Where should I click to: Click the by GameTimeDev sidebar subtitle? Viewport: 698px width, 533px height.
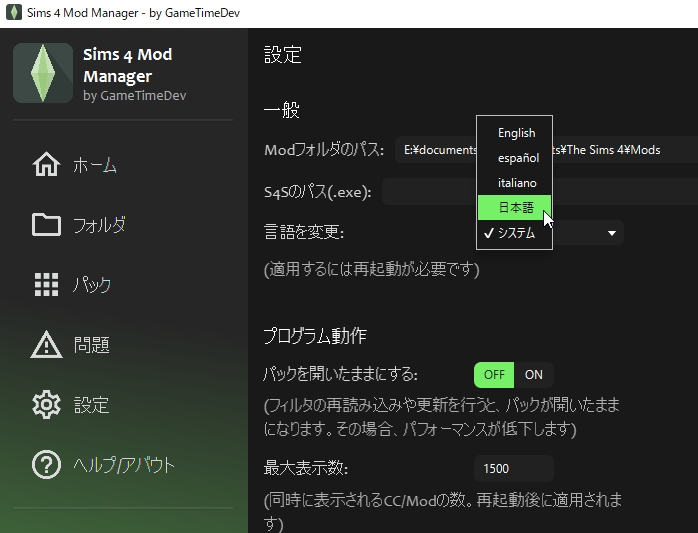[x=134, y=95]
